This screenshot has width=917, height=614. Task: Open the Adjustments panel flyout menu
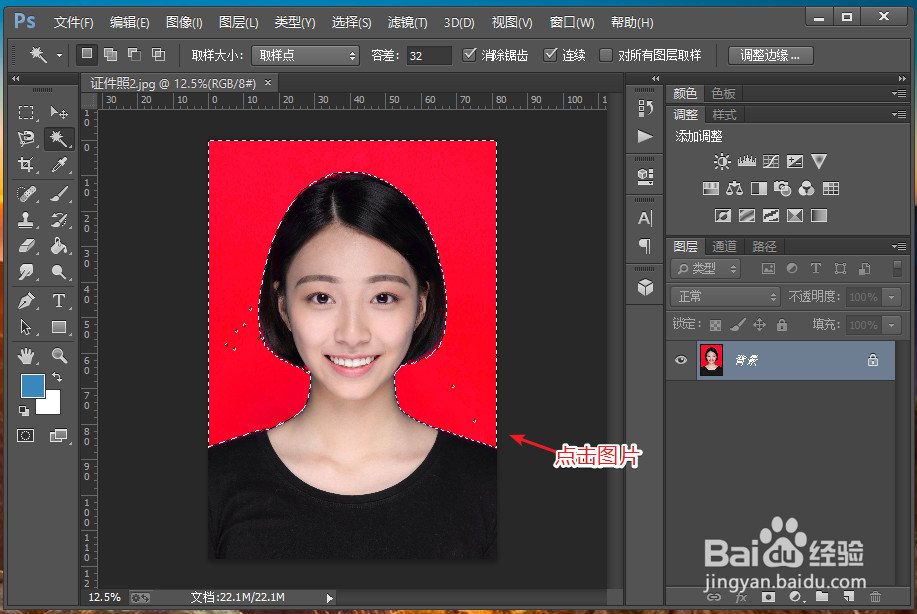[x=899, y=115]
